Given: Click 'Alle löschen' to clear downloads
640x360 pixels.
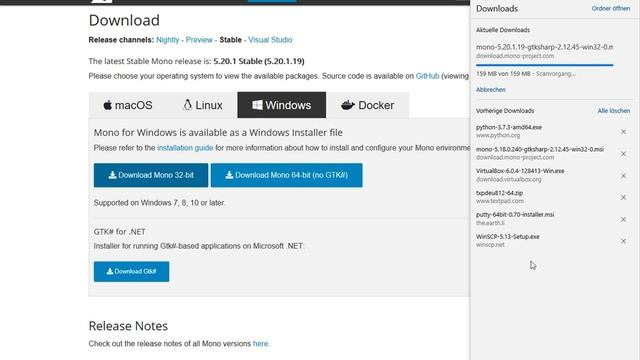Looking at the screenshot, I should pyautogui.click(x=613, y=111).
